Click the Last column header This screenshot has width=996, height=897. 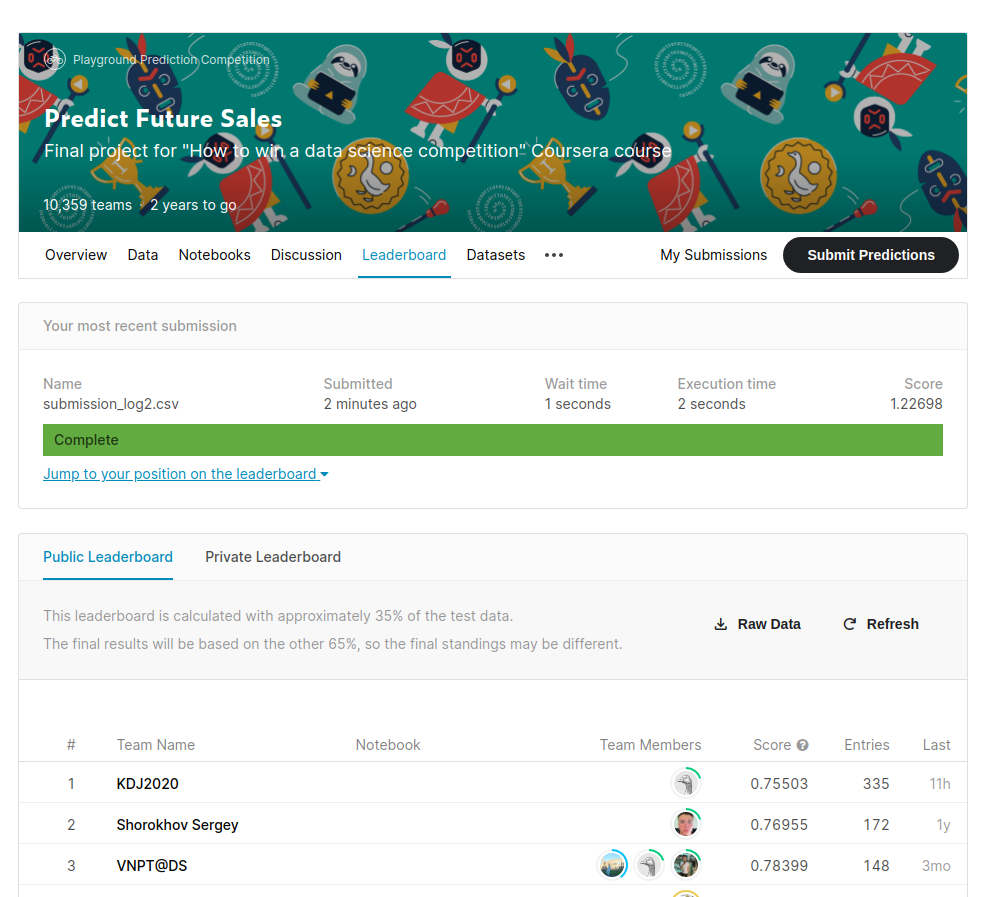pyautogui.click(x=936, y=745)
